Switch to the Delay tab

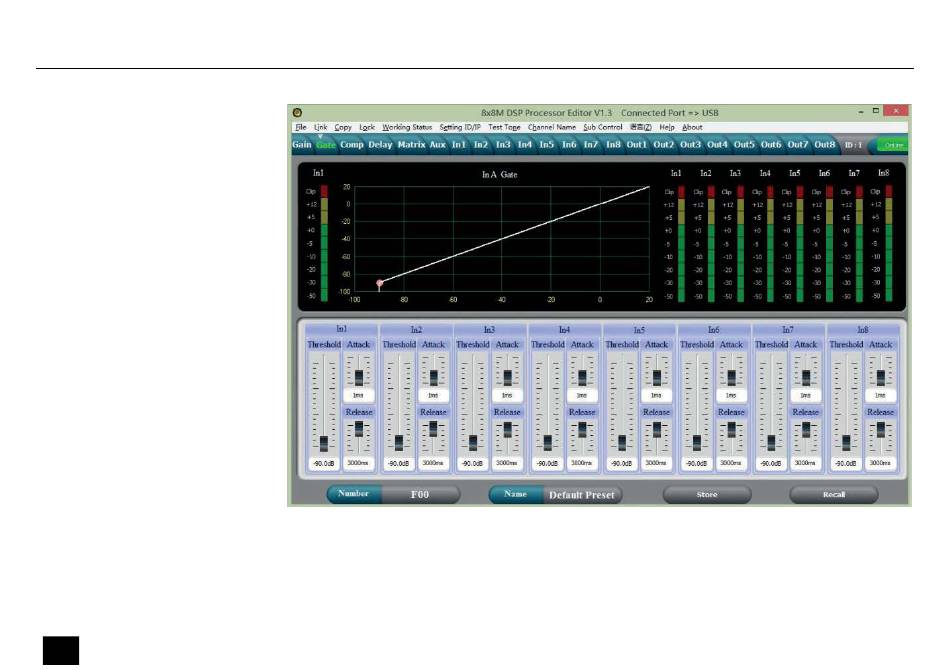pos(380,145)
